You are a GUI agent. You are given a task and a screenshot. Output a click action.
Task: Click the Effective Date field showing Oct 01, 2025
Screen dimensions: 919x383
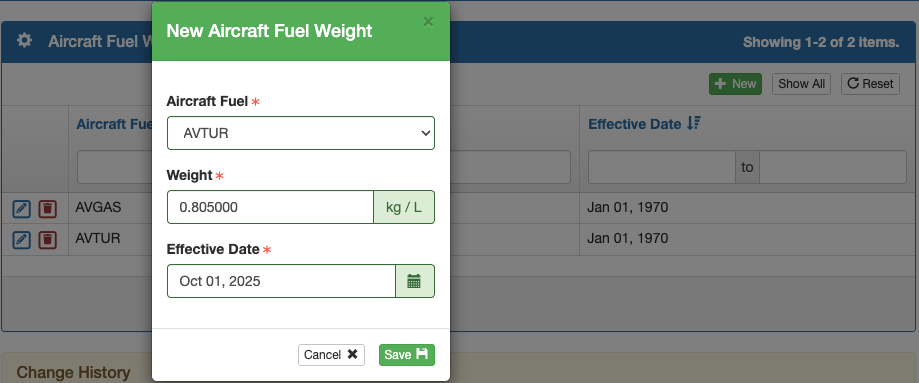pyautogui.click(x=281, y=281)
